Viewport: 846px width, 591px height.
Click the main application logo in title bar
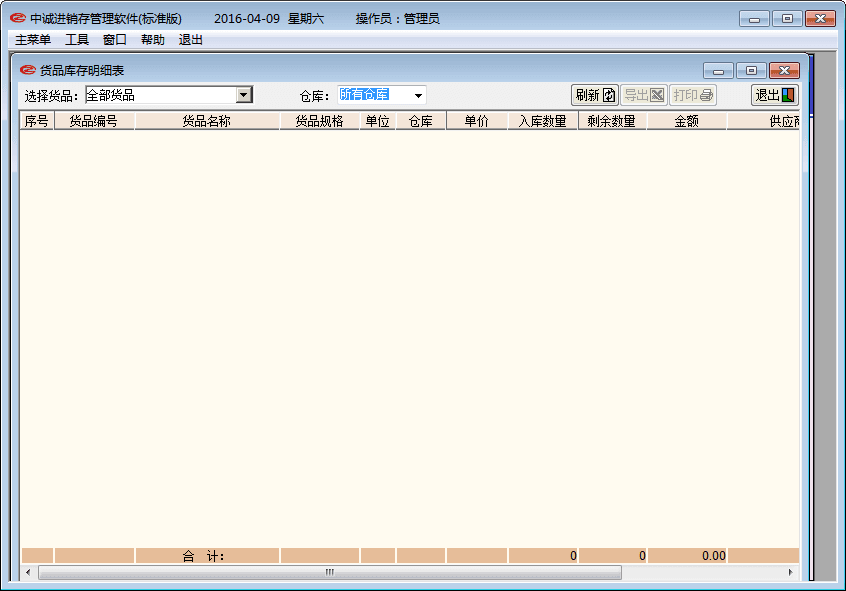[x=17, y=19]
